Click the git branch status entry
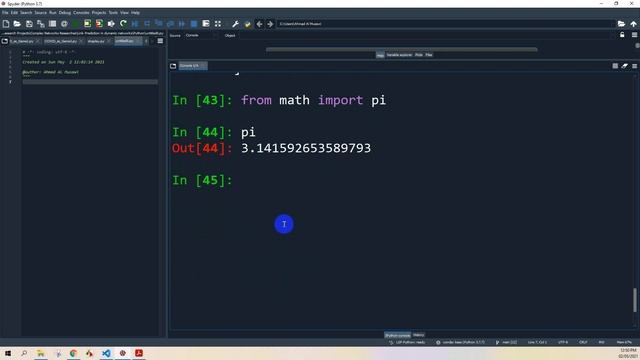This screenshot has height=360, width=640. (506, 342)
